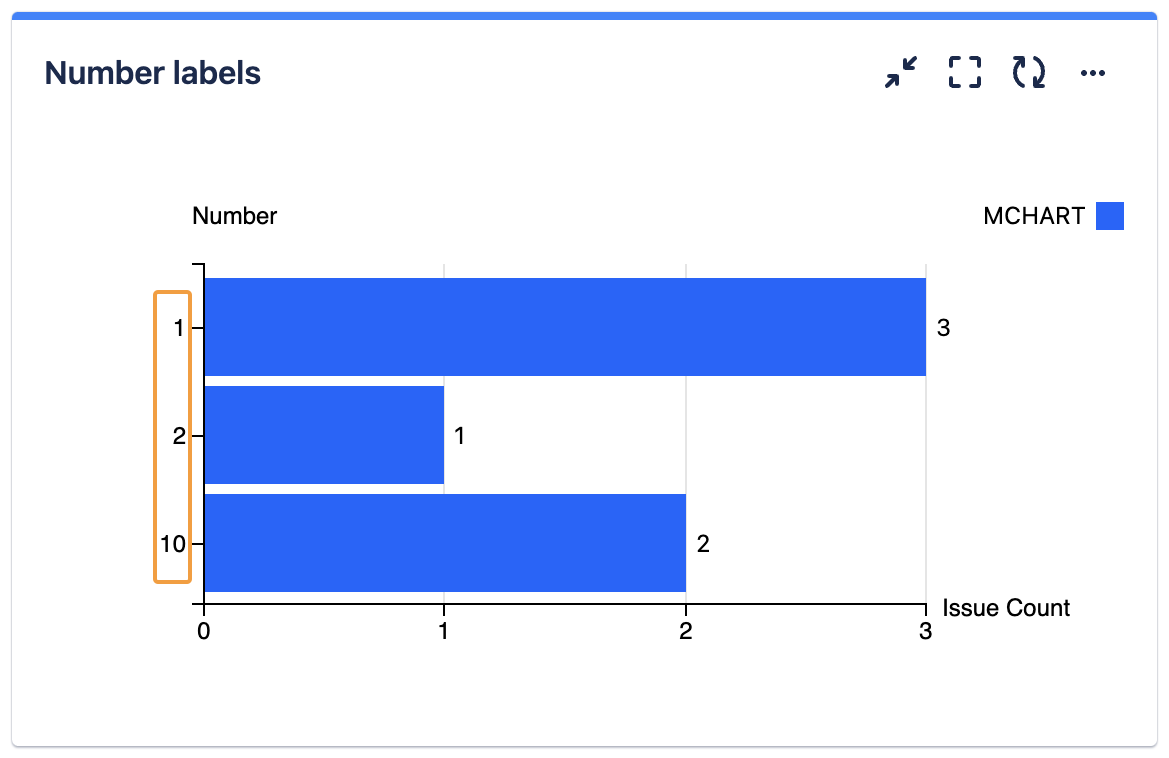Screen dimensions: 1169x758
Task: Click the Number axis title
Action: pos(235,216)
